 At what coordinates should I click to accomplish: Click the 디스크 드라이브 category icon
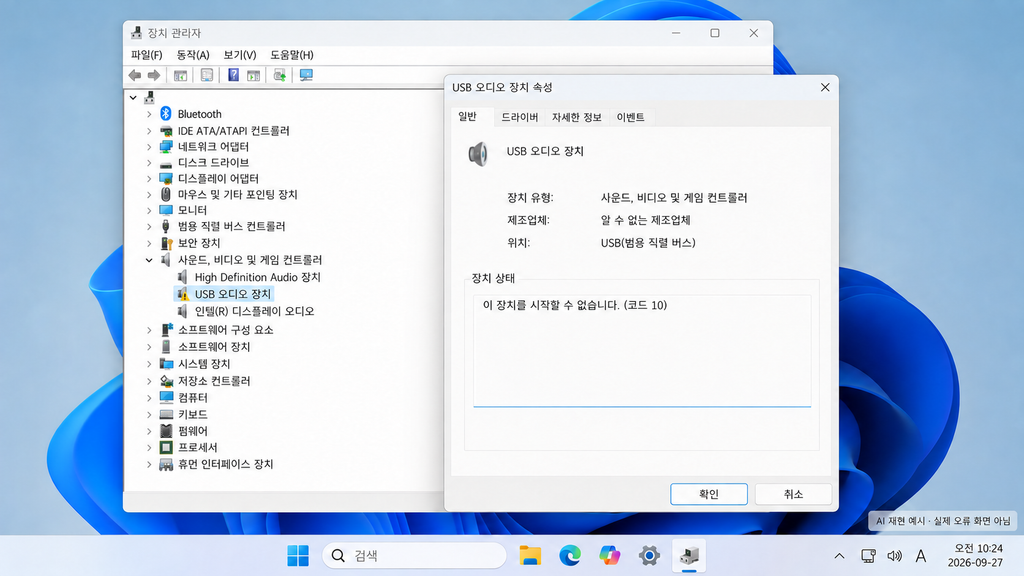166,163
